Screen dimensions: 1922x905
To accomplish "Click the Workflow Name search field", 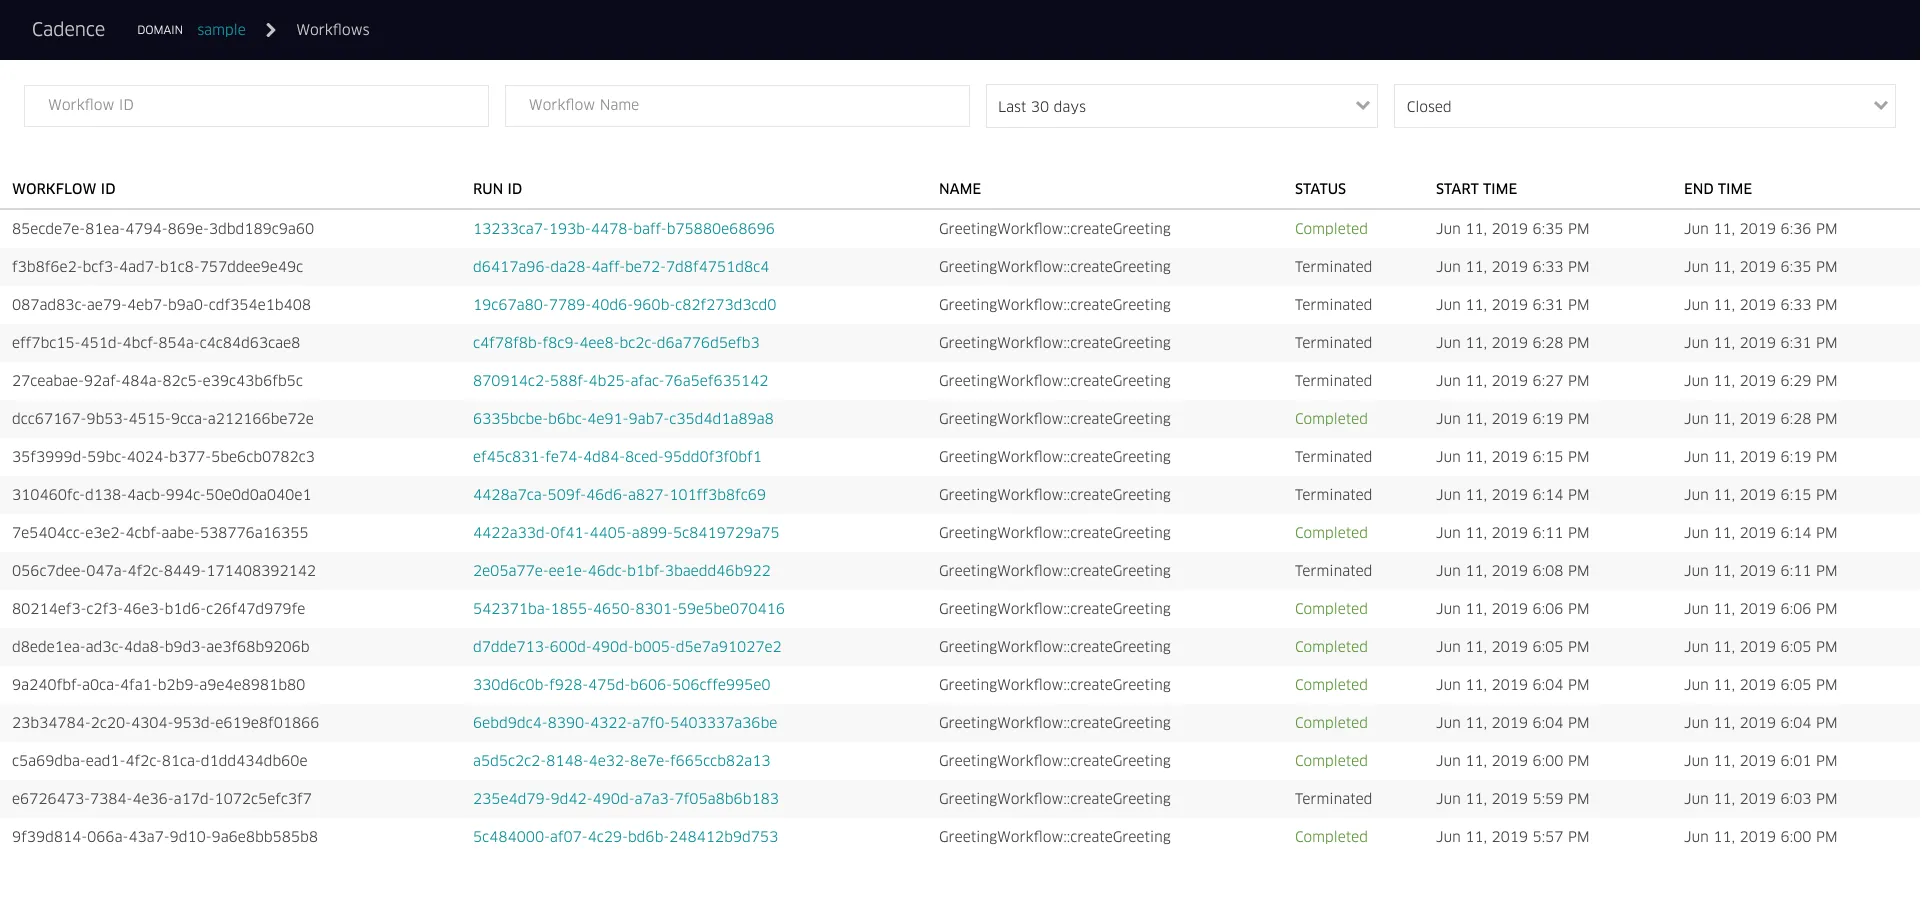I will click(x=737, y=105).
